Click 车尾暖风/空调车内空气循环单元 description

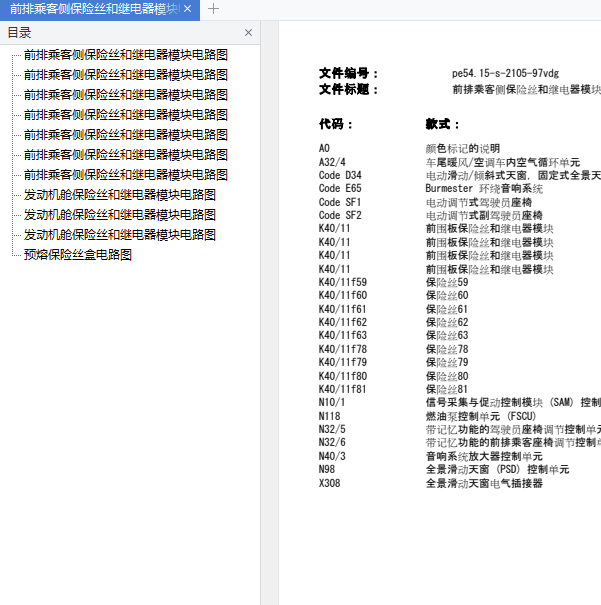[x=503, y=162]
